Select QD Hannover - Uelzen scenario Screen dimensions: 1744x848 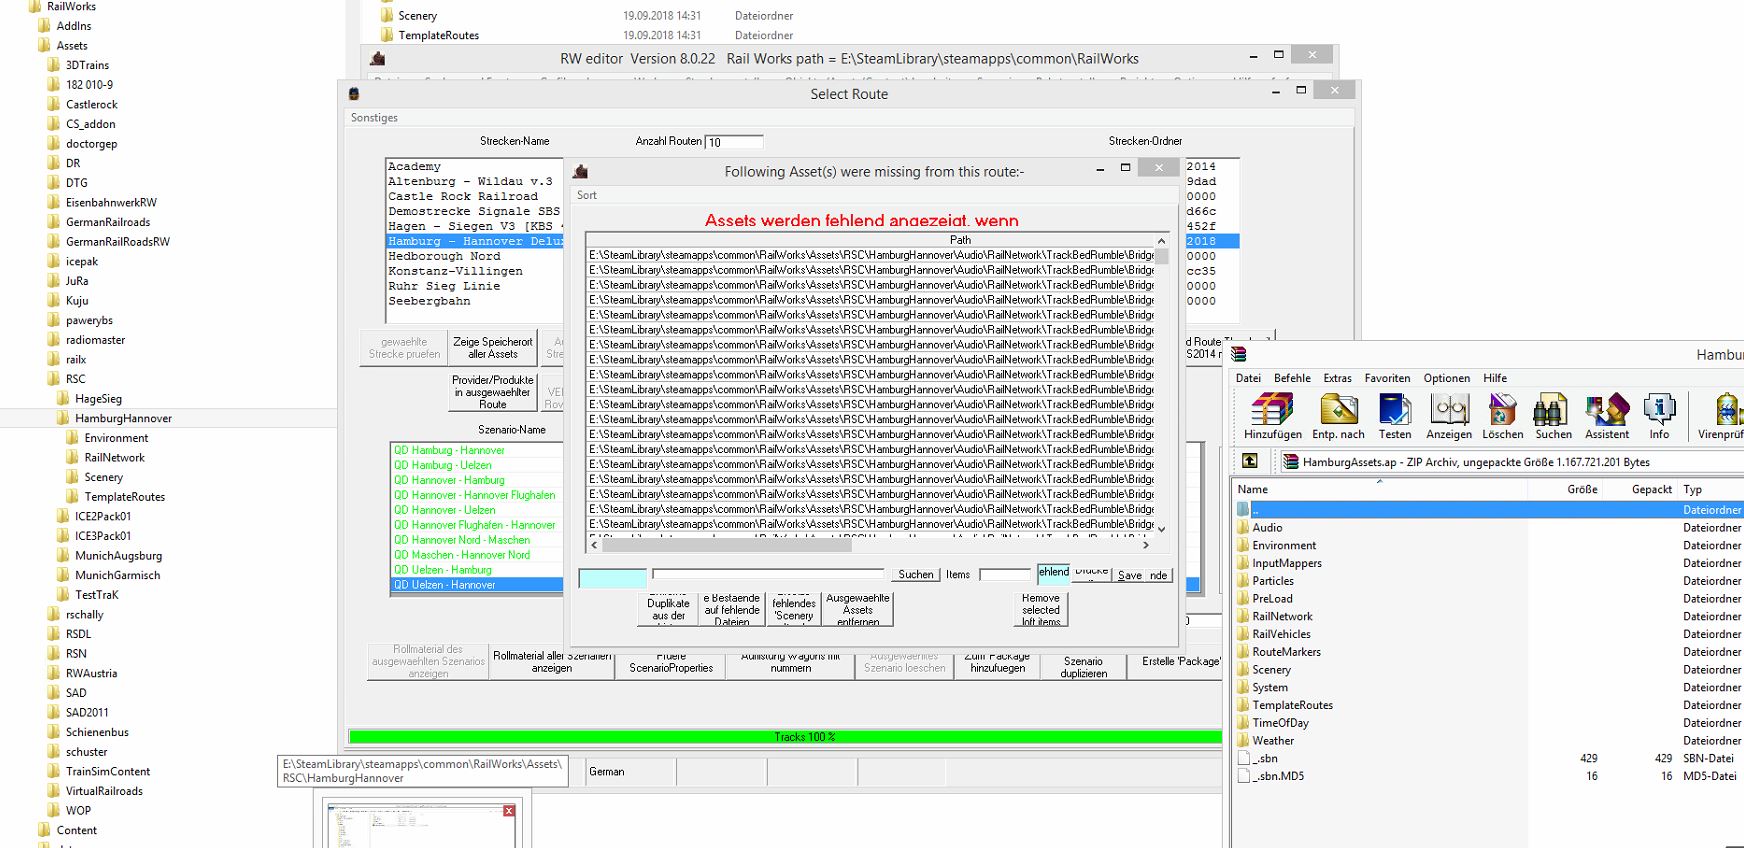[444, 510]
